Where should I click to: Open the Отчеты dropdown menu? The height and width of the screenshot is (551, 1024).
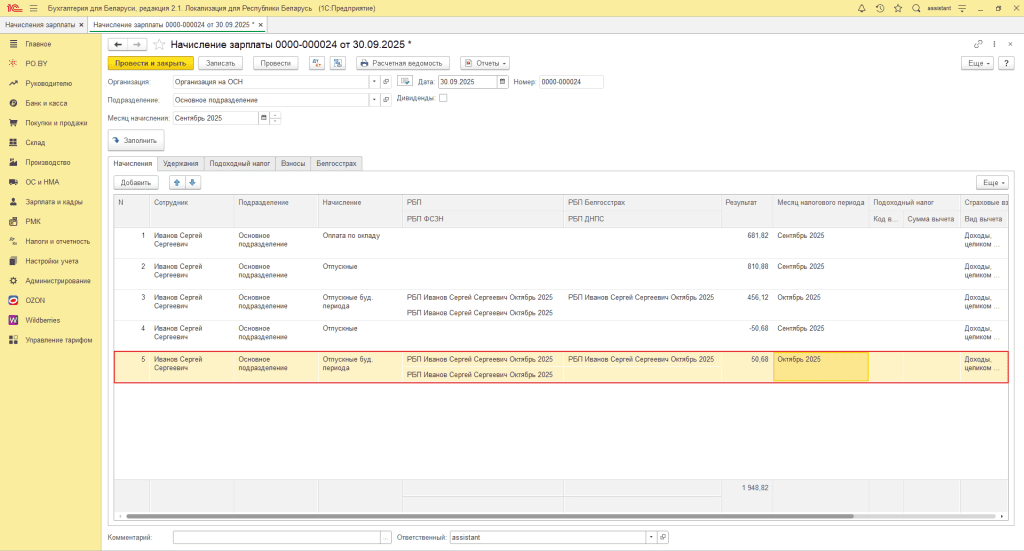[x=484, y=63]
